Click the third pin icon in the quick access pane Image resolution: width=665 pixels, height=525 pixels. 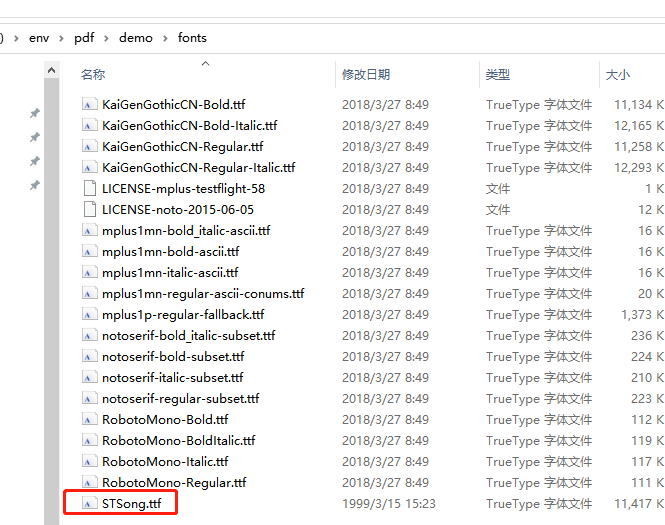(35, 161)
